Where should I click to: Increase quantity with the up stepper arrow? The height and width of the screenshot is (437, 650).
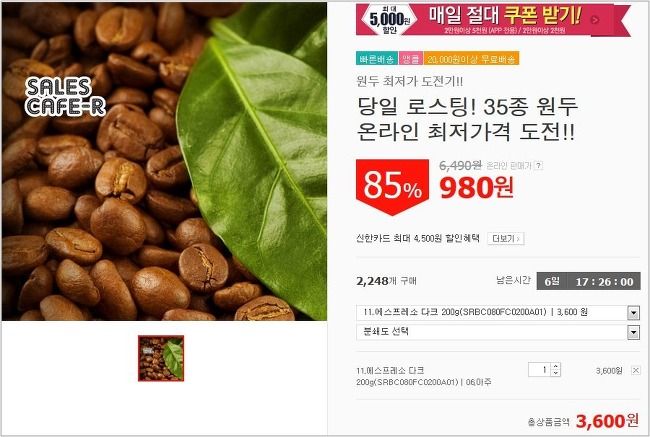[555, 366]
